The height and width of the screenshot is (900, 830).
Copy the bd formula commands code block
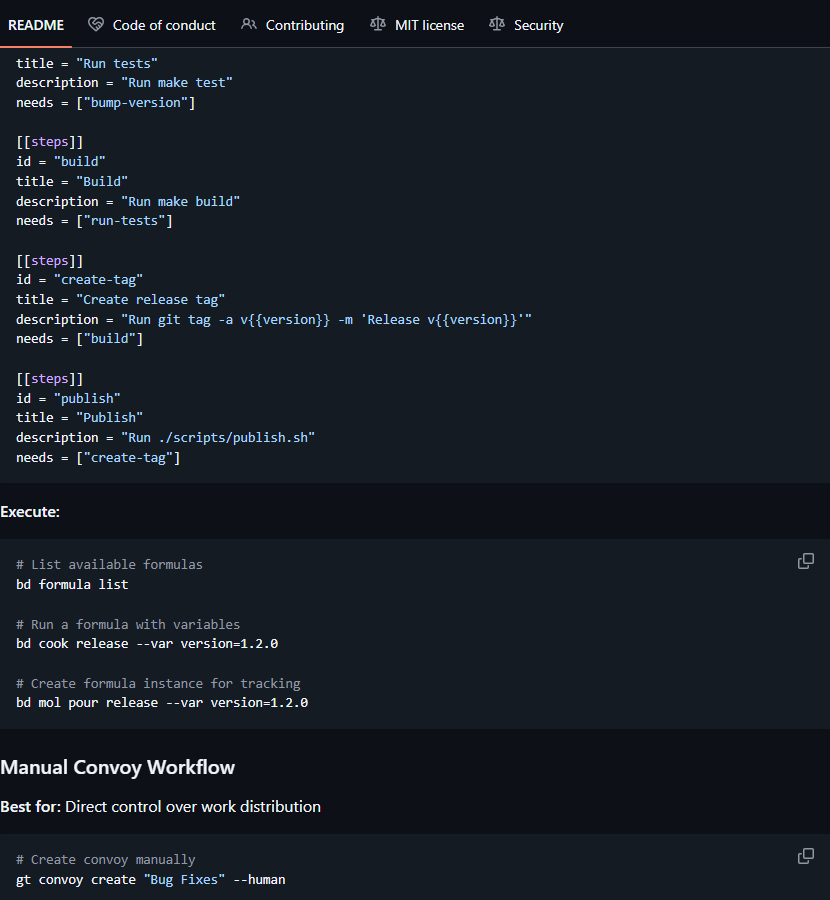point(806,561)
